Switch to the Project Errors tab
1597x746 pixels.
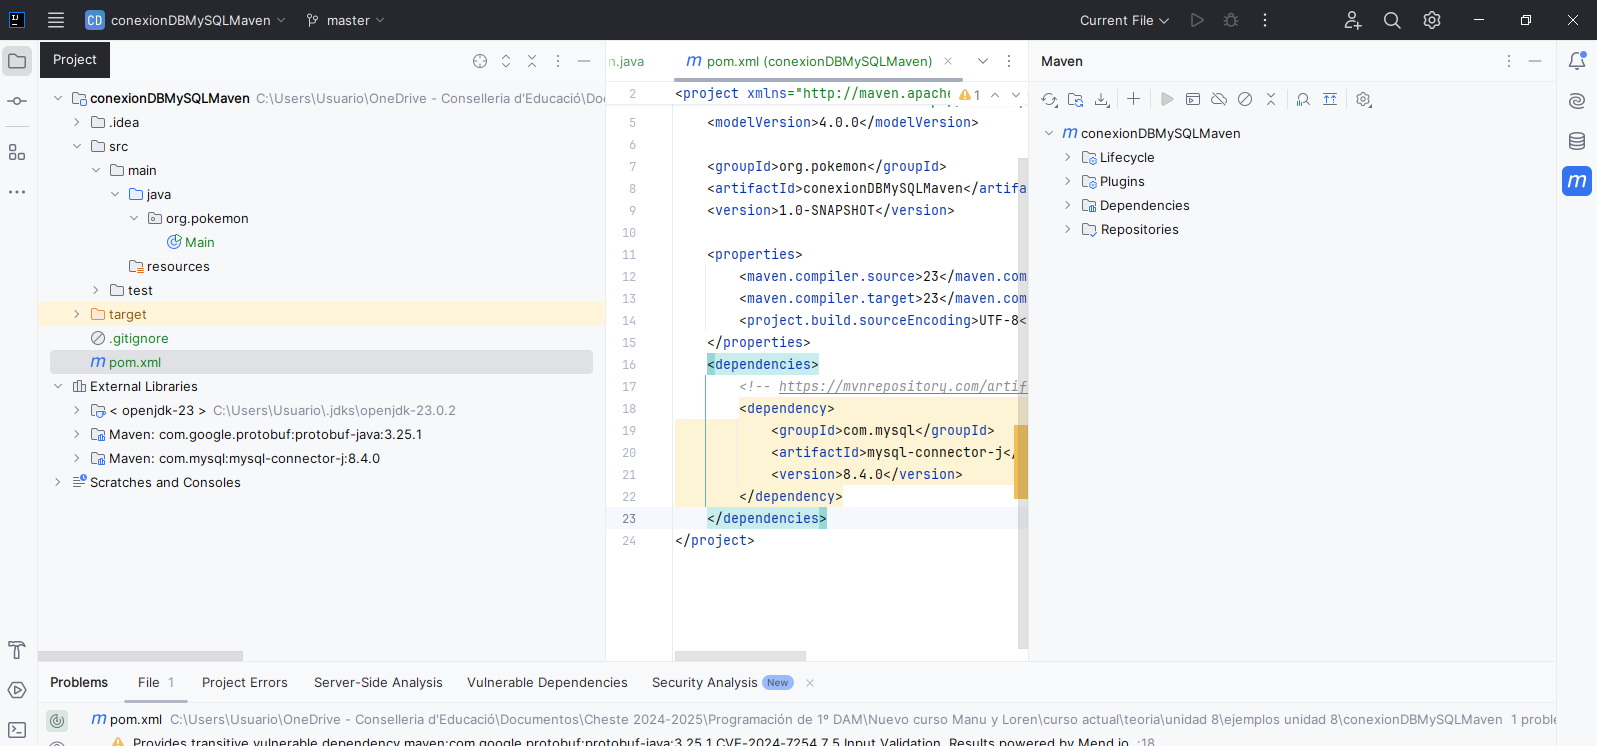click(x=245, y=682)
